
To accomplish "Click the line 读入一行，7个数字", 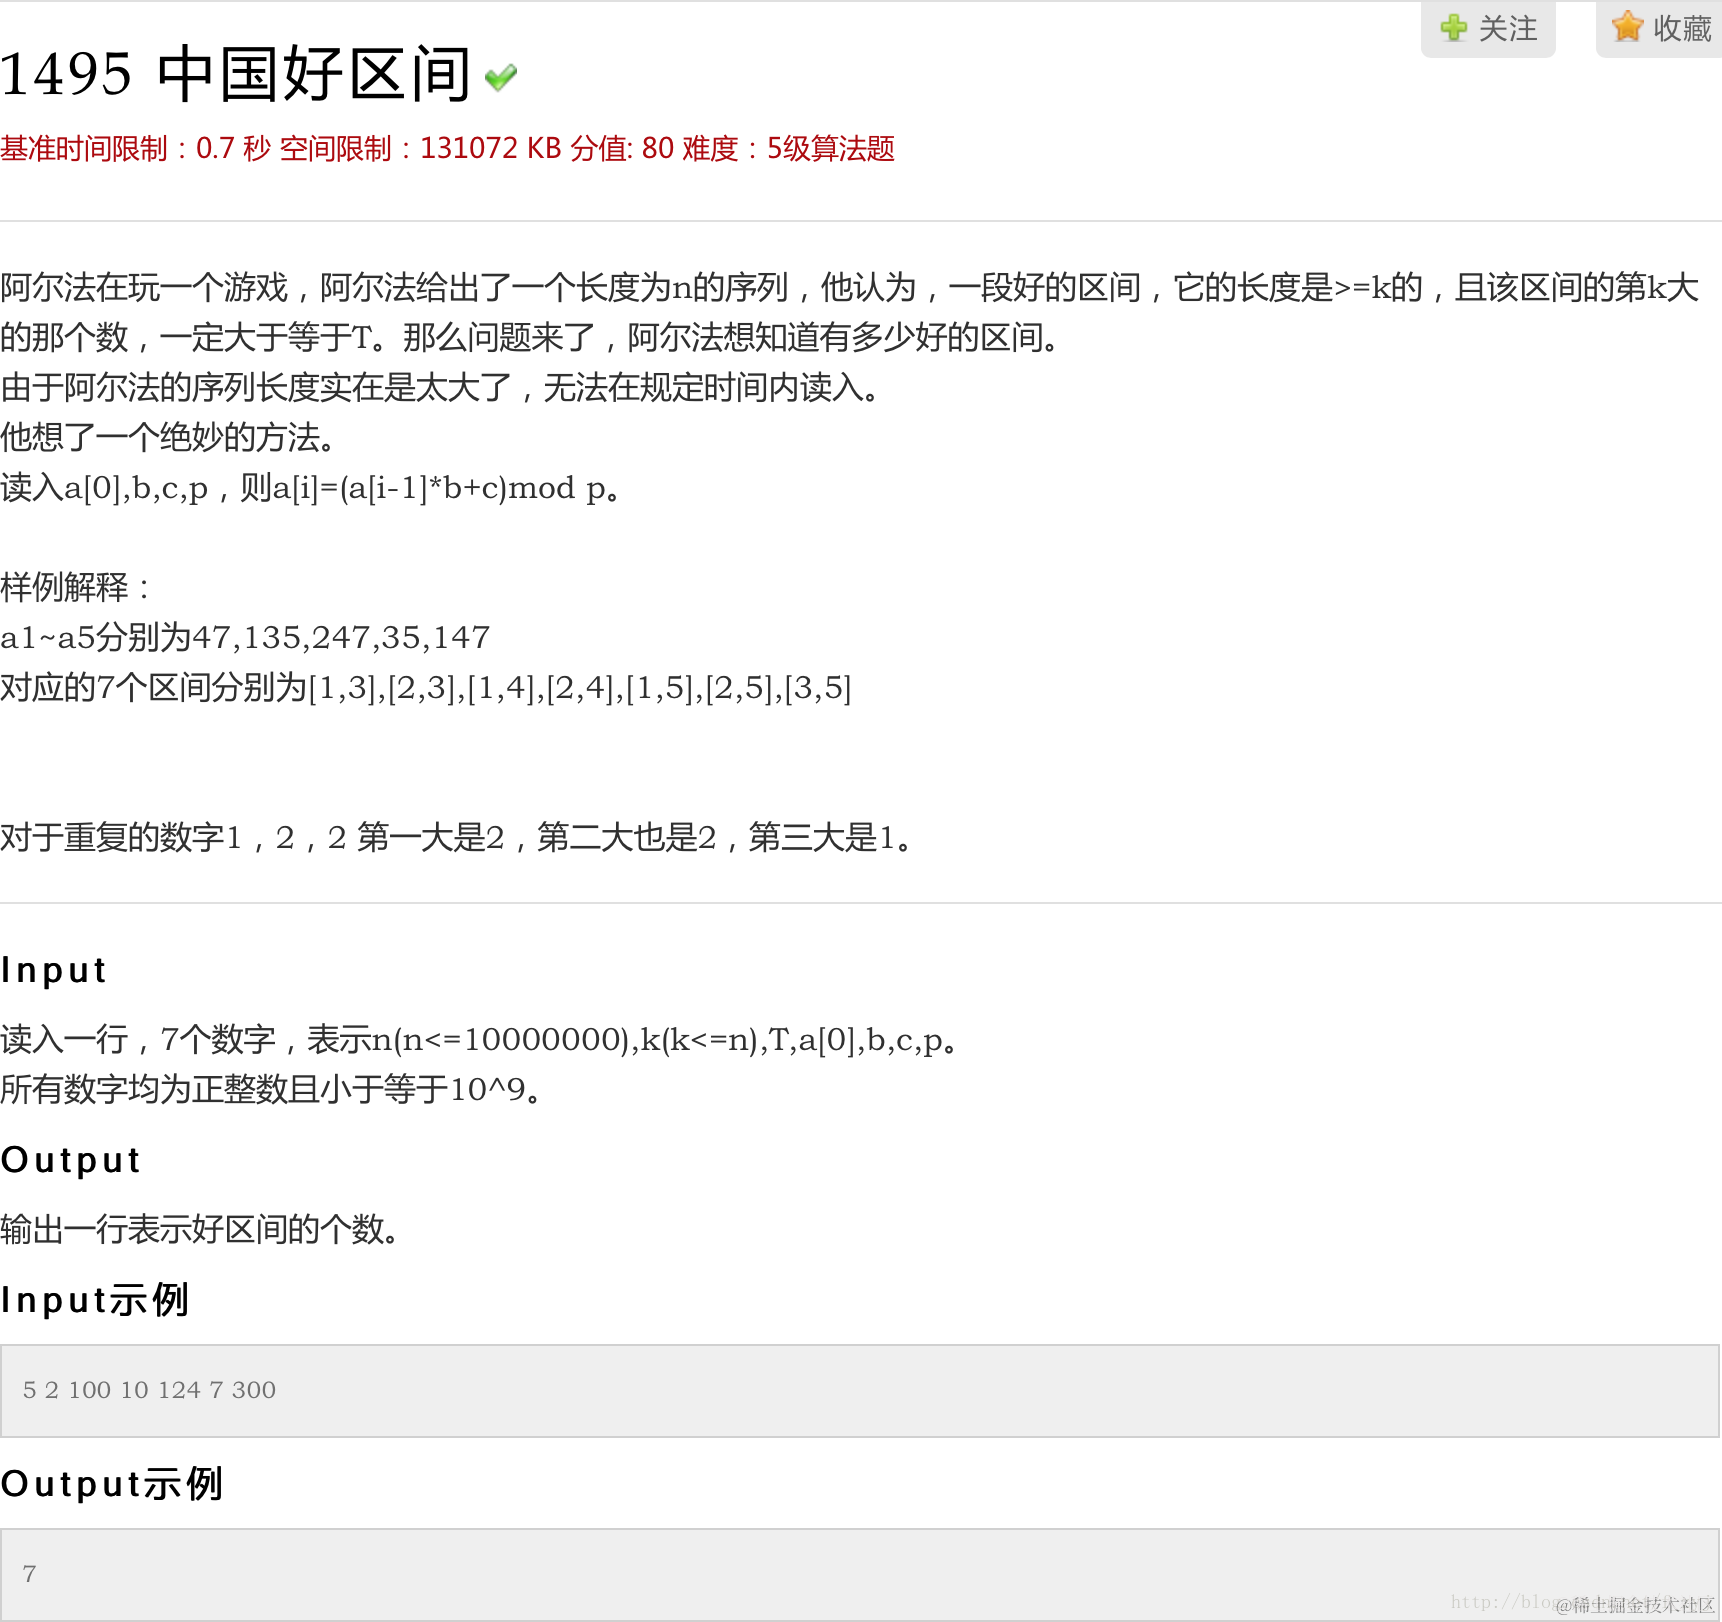I will click(481, 1040).
